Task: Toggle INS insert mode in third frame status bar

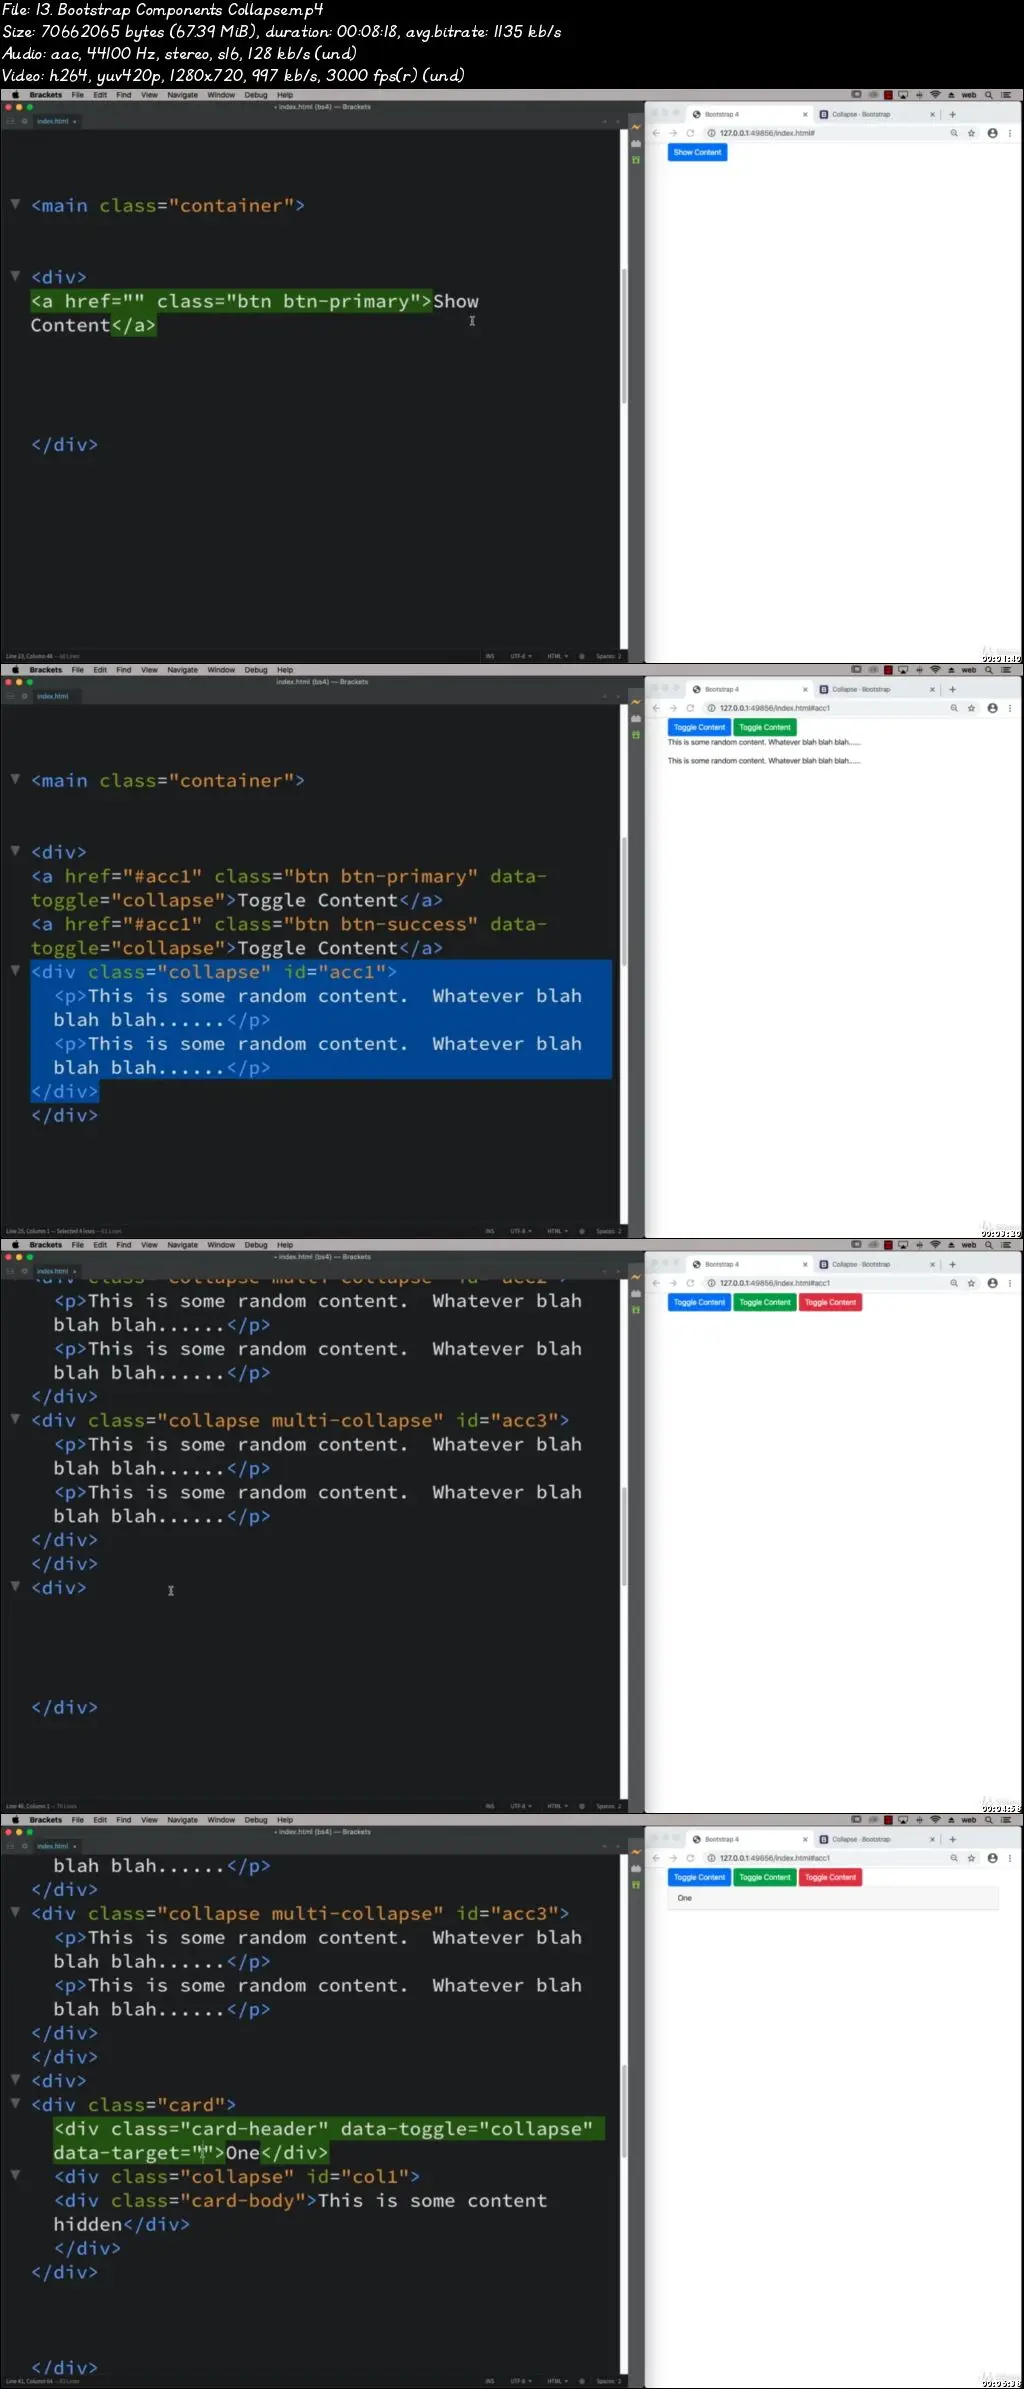Action: pos(490,1806)
